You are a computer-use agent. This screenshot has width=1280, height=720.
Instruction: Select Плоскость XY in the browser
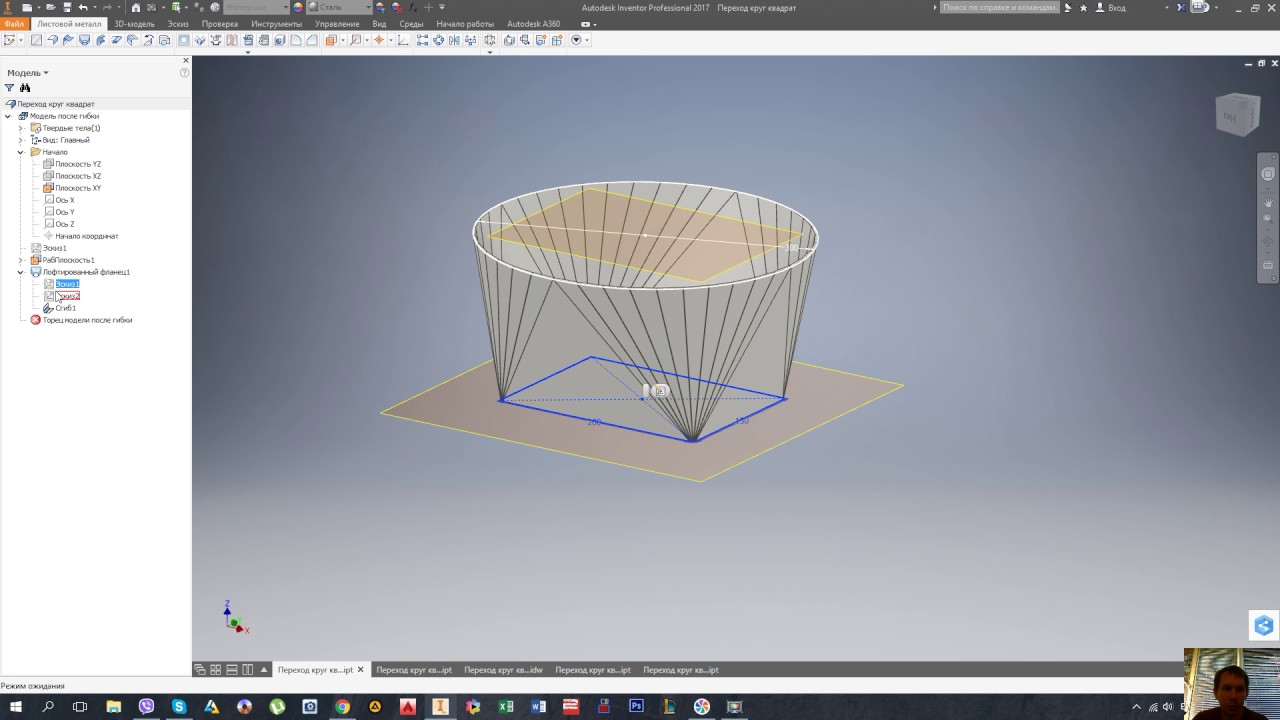[x=77, y=188]
